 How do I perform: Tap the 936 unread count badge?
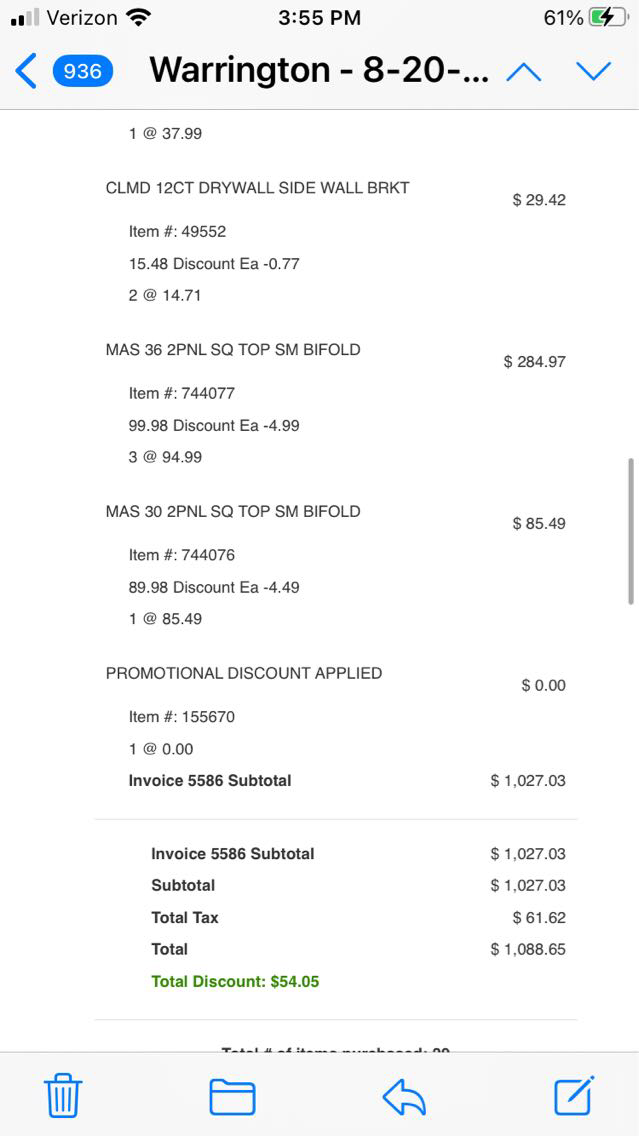83,71
